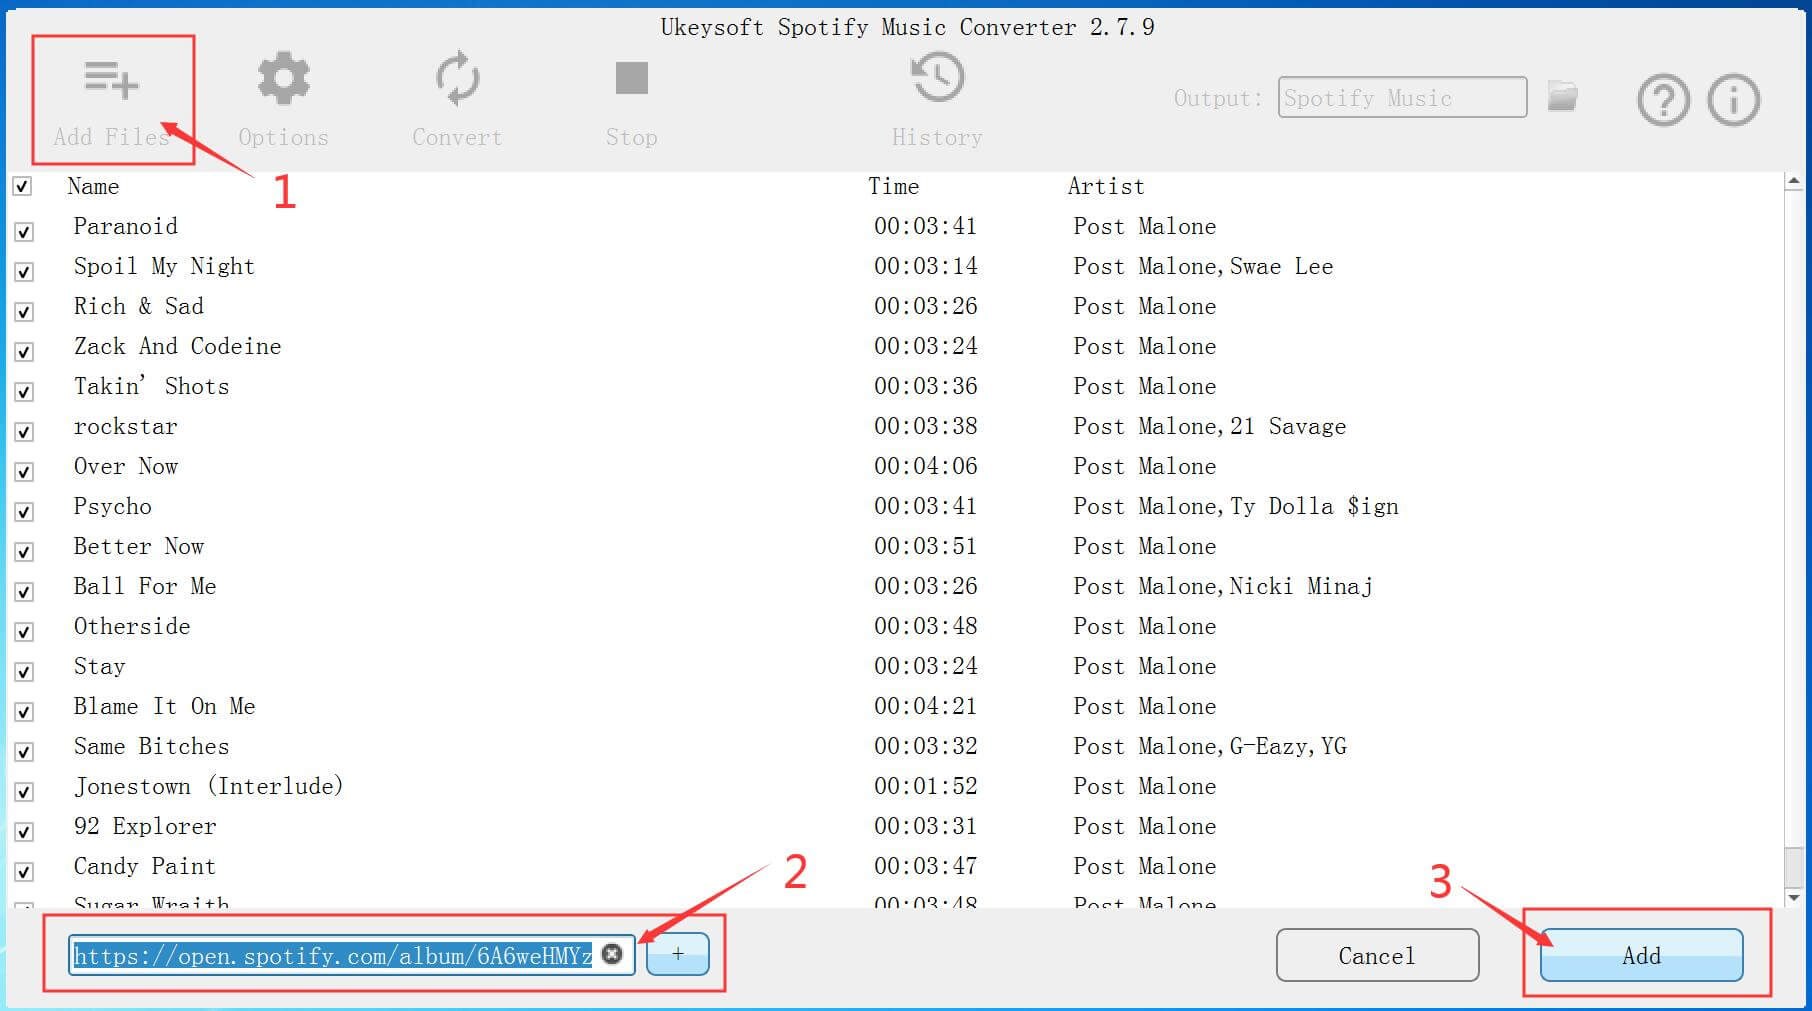This screenshot has height=1011, width=1812.
Task: Click artist Post Malone, Ty Dolla $ign
Action: point(1236,507)
